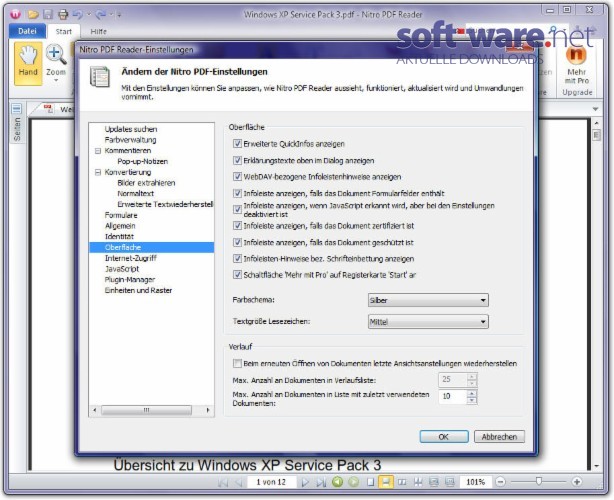
Task: Select facing pages view icon
Action: click(x=402, y=482)
